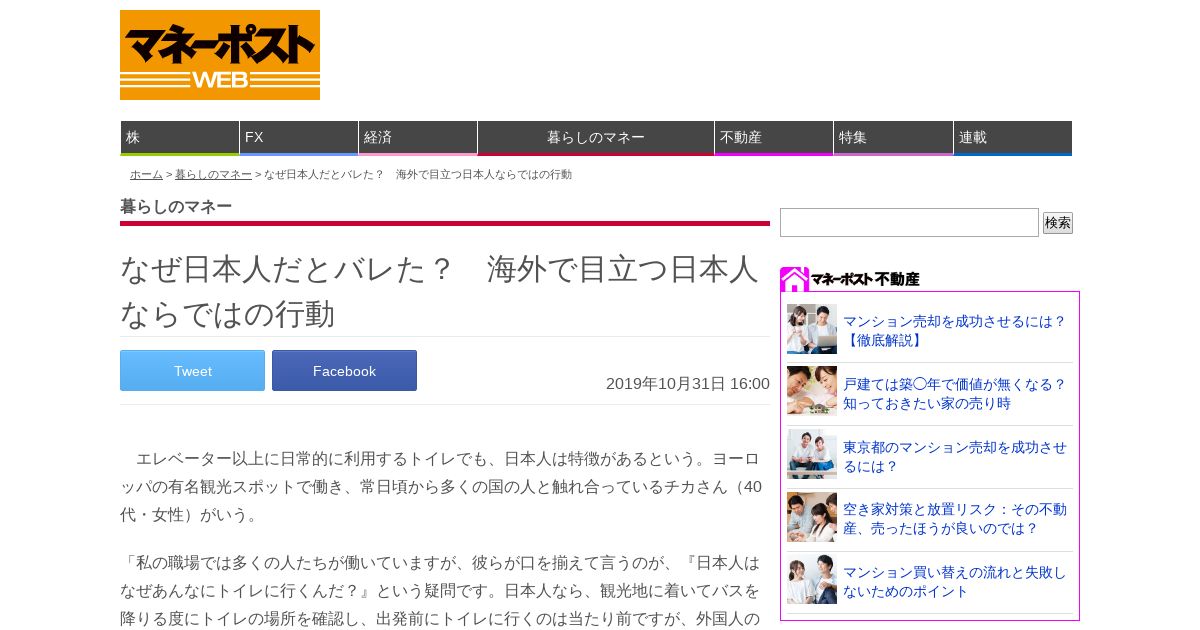
Task: Click the date 2019年10月31日 16:00
Action: pyautogui.click(x=688, y=383)
